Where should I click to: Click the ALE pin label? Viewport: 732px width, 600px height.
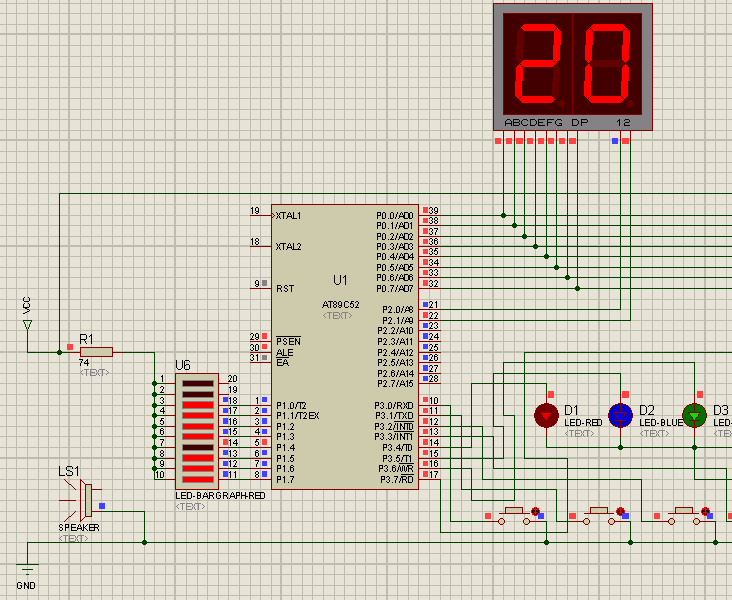tap(285, 353)
